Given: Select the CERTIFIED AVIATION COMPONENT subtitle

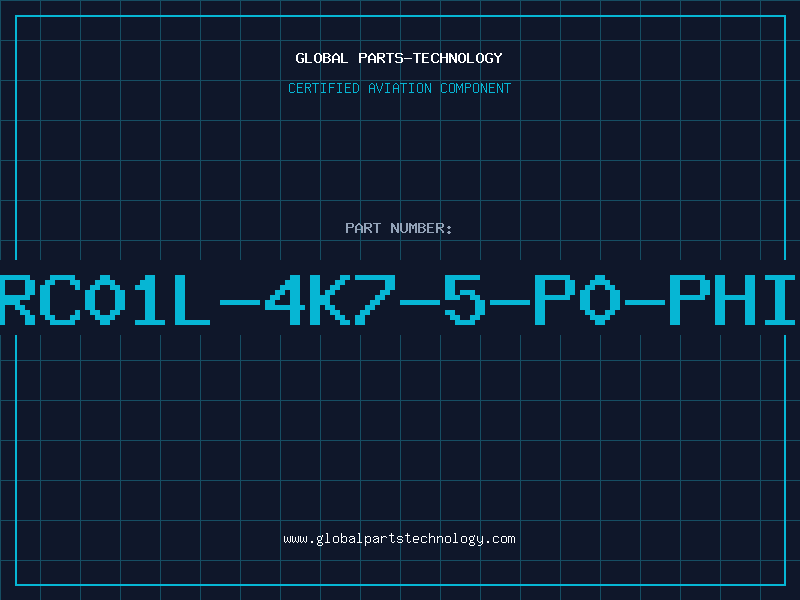Looking at the screenshot, I should tap(399, 88).
